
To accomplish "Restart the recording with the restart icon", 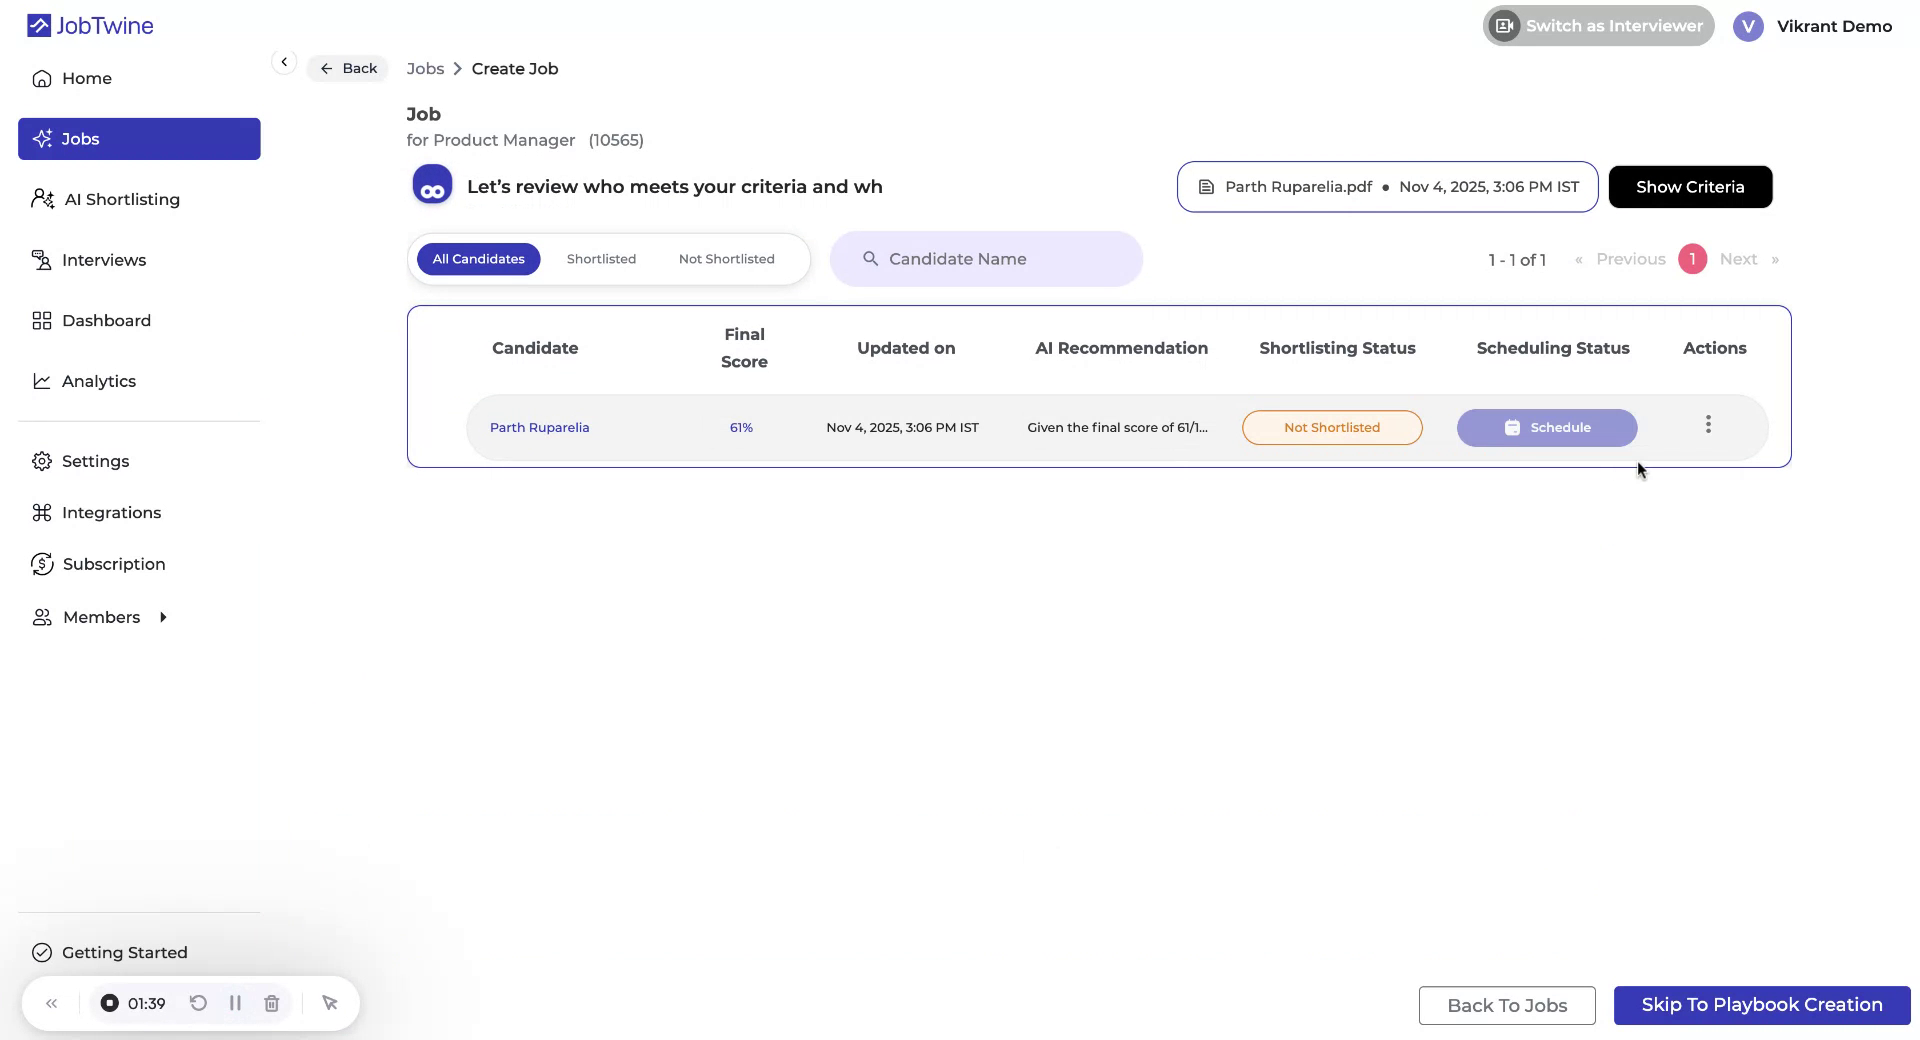I will point(197,1003).
